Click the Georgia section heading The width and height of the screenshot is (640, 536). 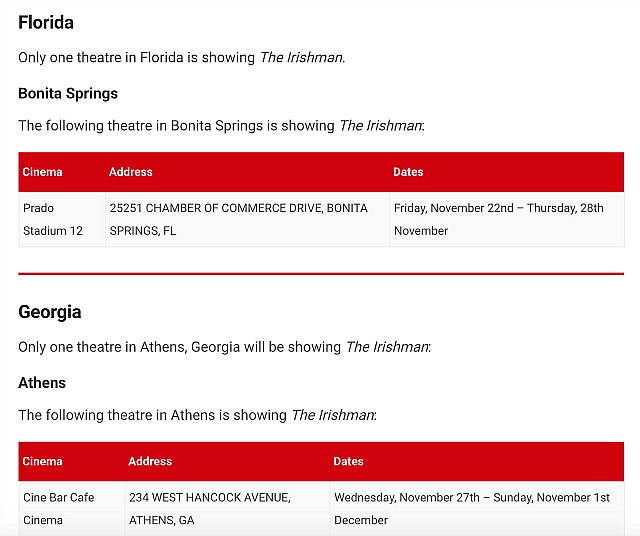(x=50, y=312)
